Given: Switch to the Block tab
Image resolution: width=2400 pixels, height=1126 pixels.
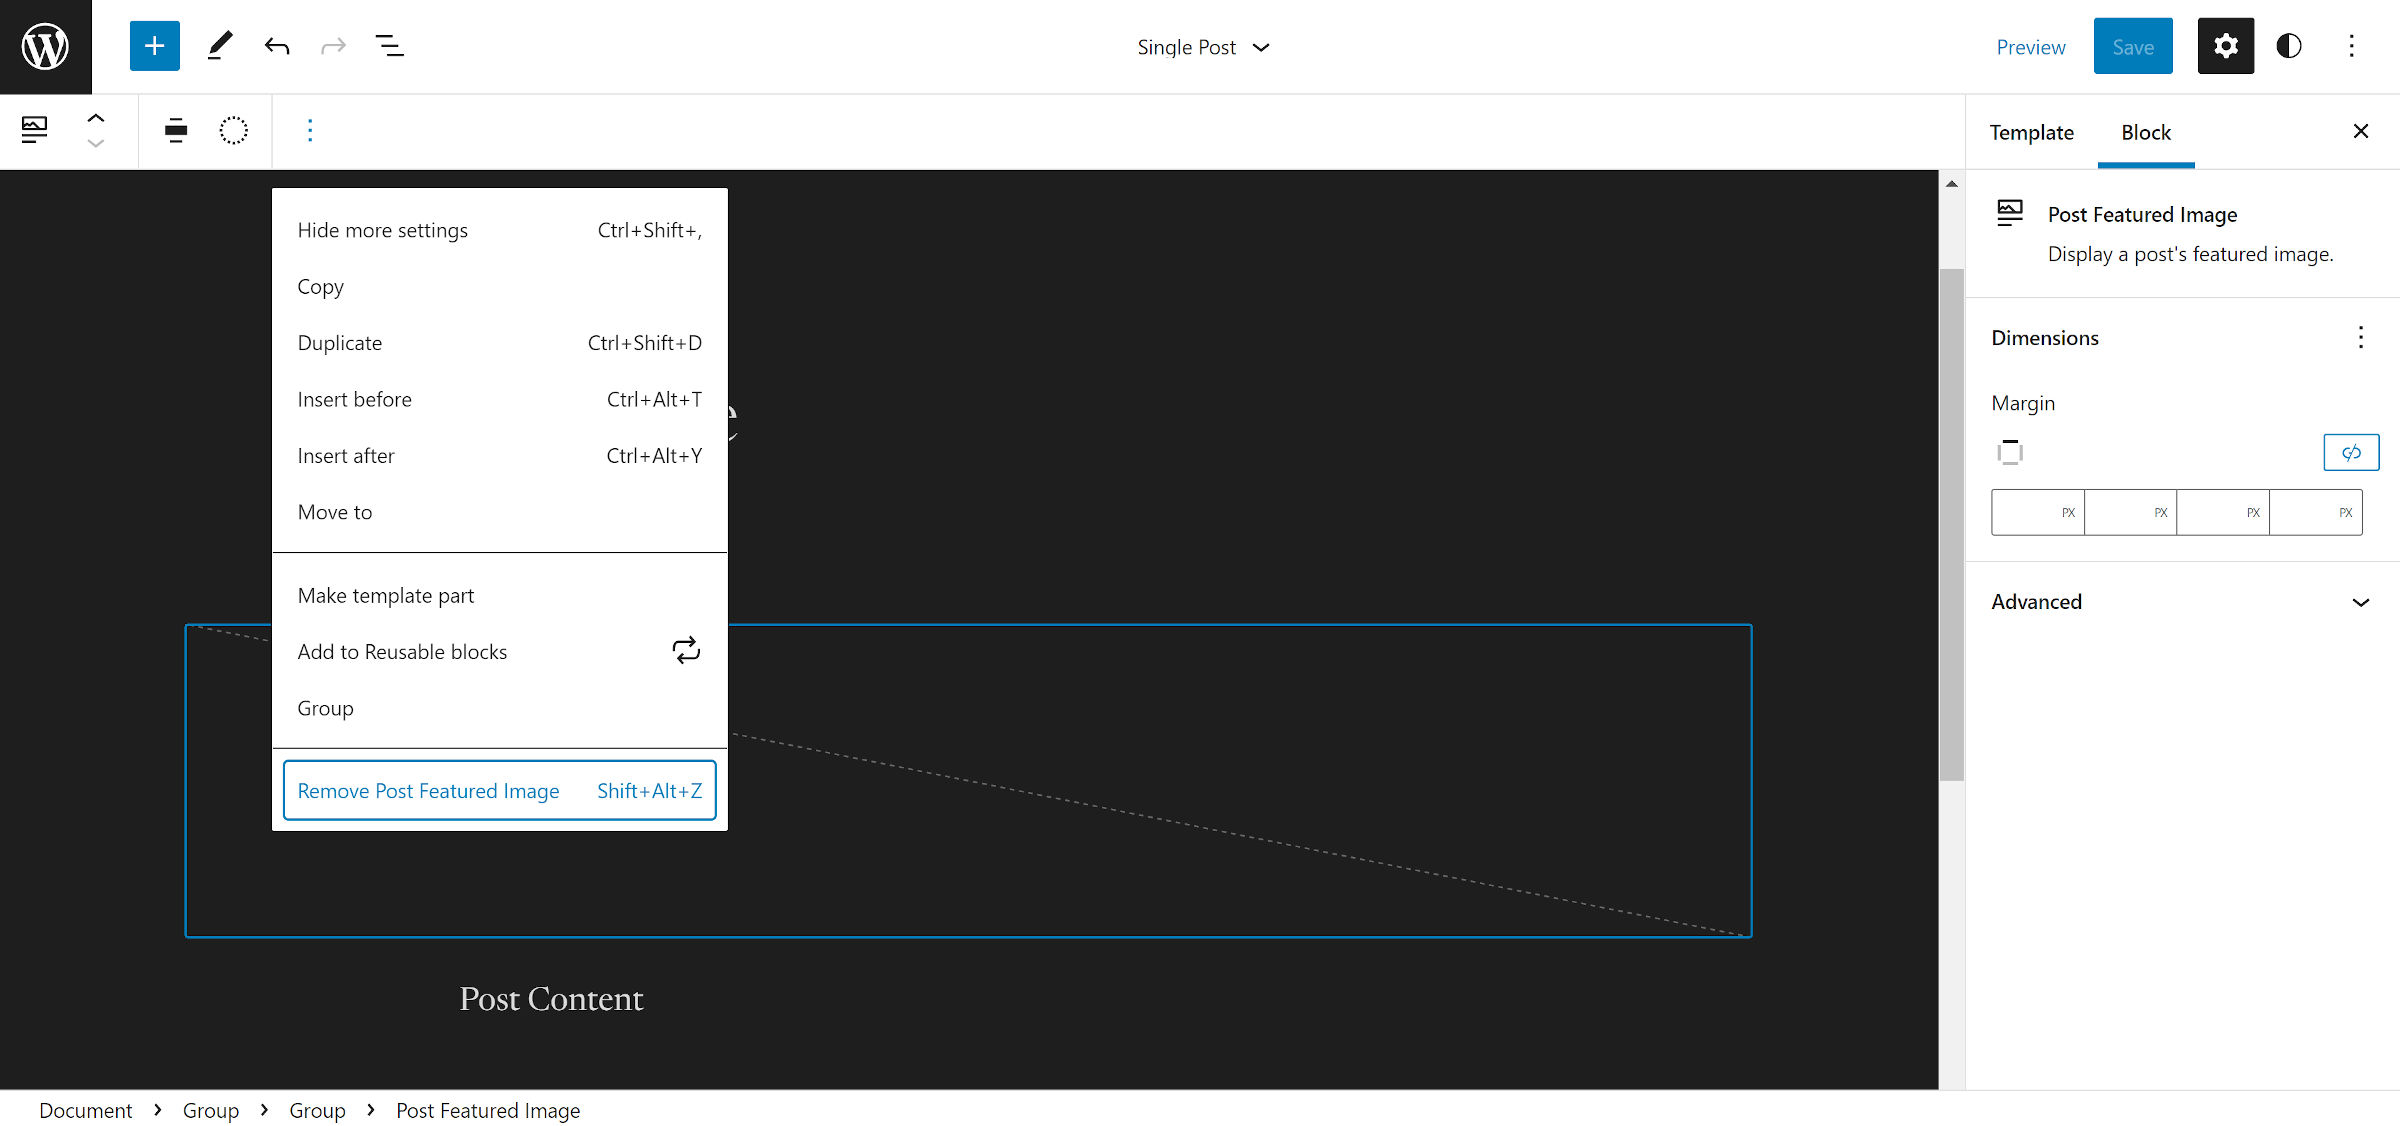Looking at the screenshot, I should pyautogui.click(x=2144, y=132).
